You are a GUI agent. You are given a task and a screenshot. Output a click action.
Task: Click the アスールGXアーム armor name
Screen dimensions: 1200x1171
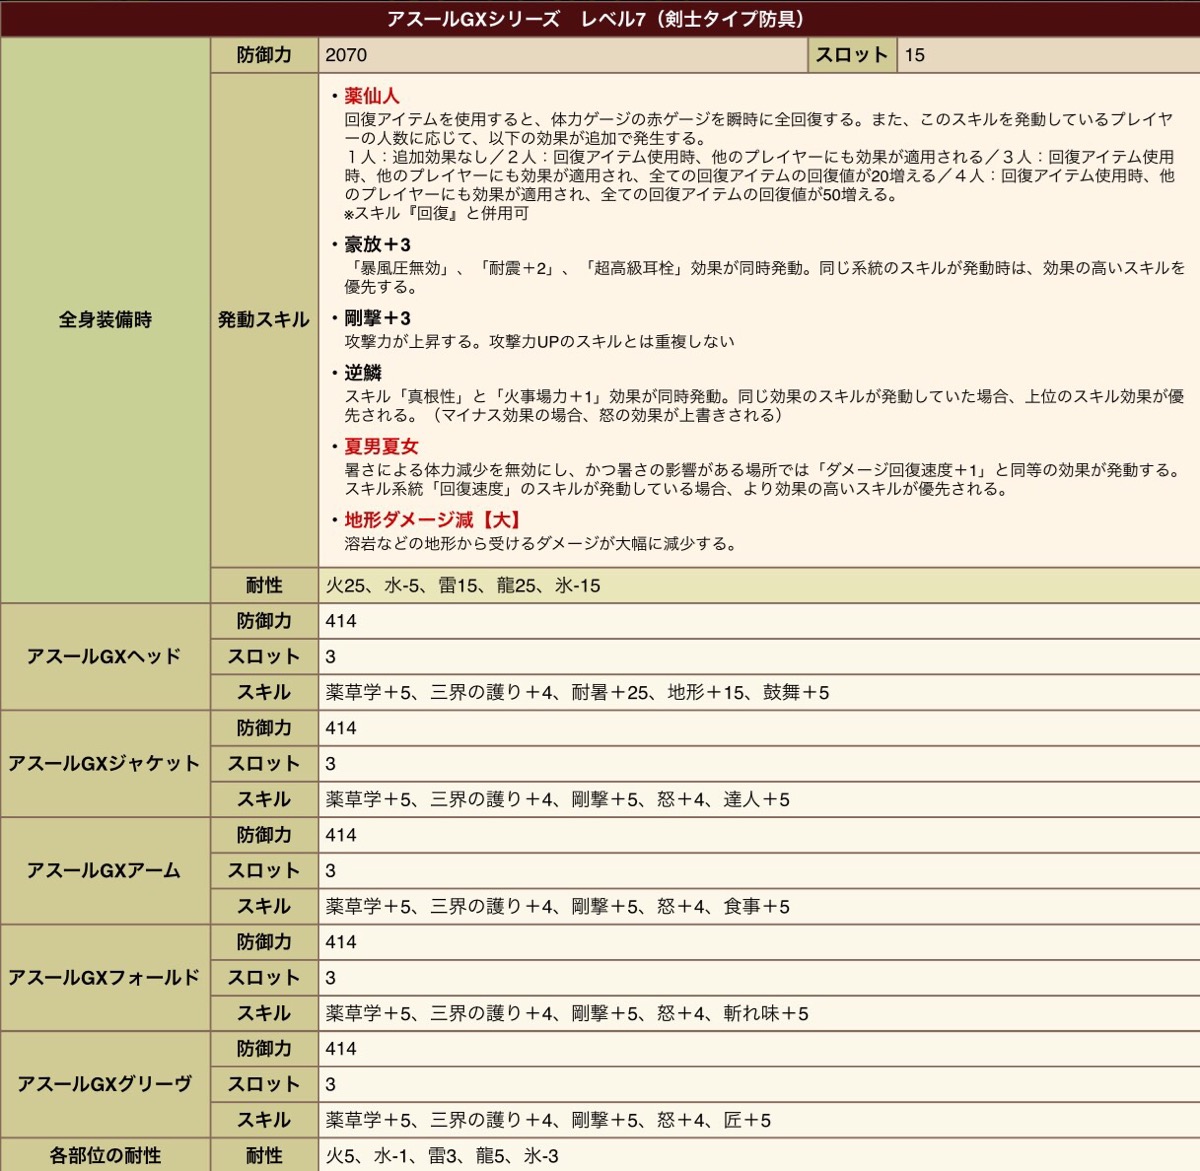tap(104, 871)
